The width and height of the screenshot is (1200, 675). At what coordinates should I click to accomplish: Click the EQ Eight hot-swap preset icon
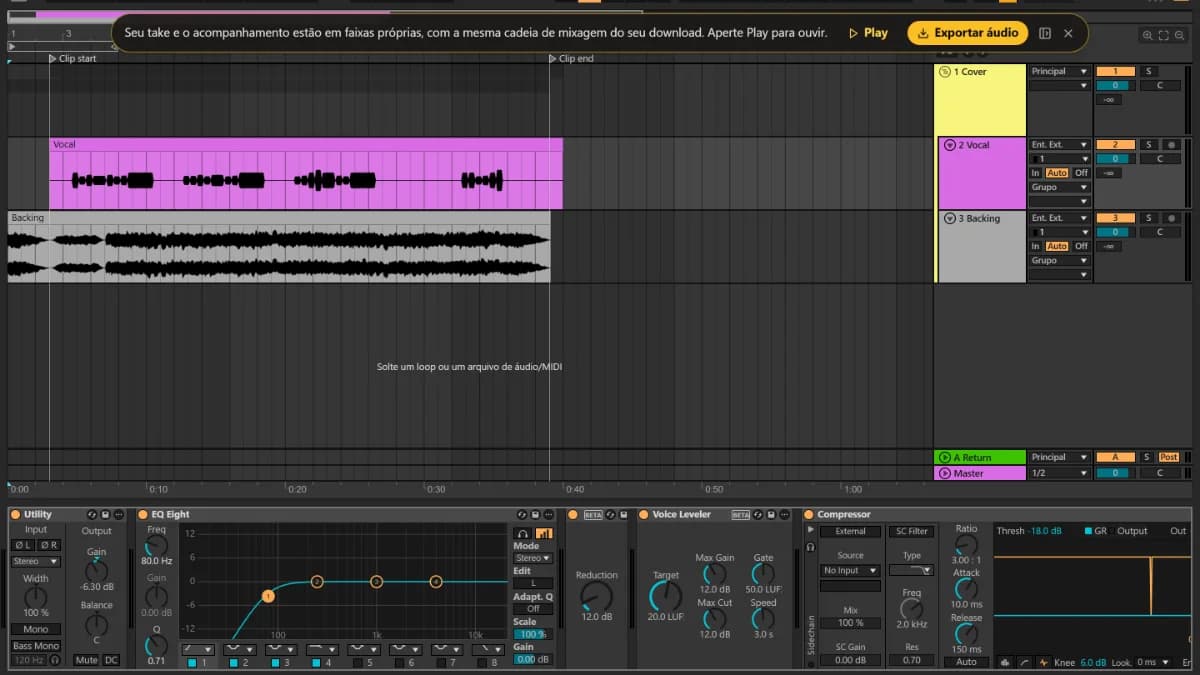[522, 514]
